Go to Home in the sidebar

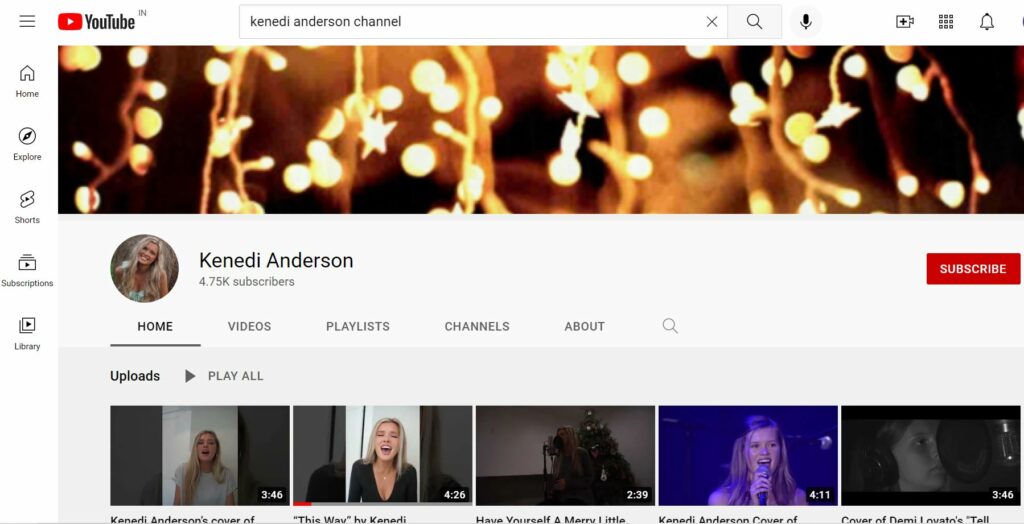point(27,81)
